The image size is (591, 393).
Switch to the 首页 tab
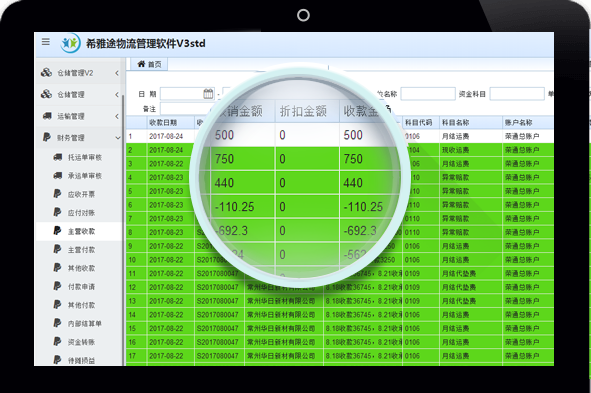pyautogui.click(x=149, y=64)
